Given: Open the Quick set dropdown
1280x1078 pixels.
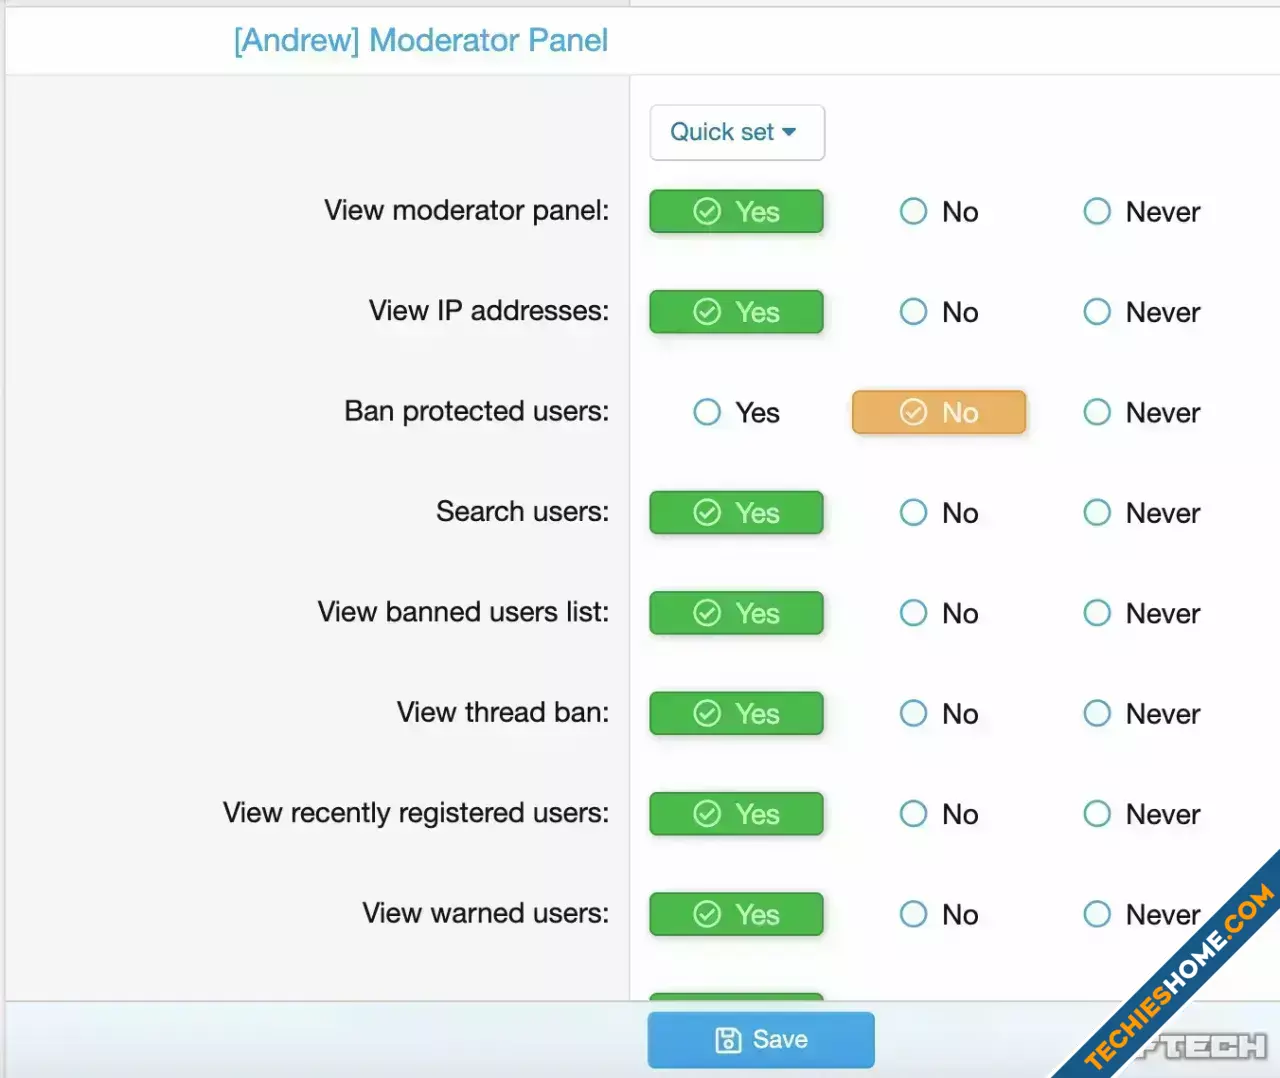Looking at the screenshot, I should pyautogui.click(x=737, y=132).
